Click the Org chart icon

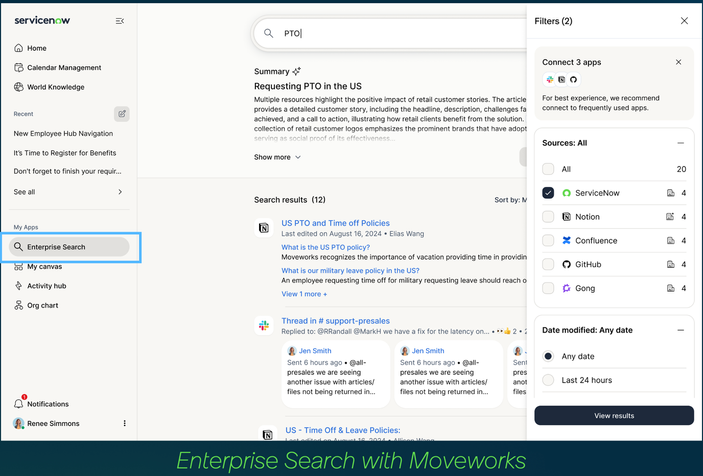[x=18, y=305]
